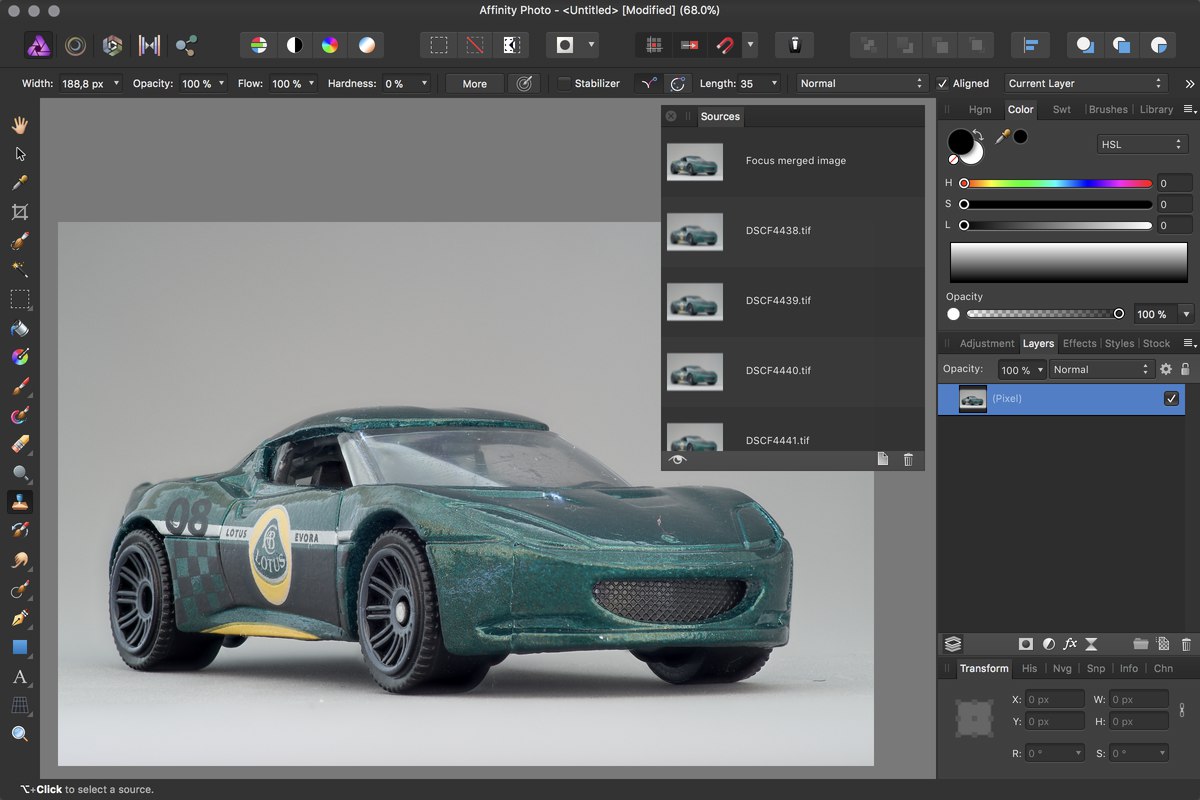Screen dimensions: 1200x800
Task: Open the Hgm histogram tab
Action: pyautogui.click(x=980, y=110)
